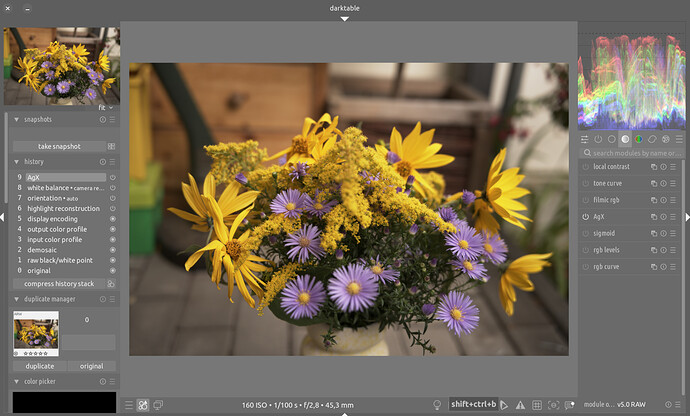The height and width of the screenshot is (416, 690).
Task: Open second darkroom window icon
Action: tap(158, 405)
